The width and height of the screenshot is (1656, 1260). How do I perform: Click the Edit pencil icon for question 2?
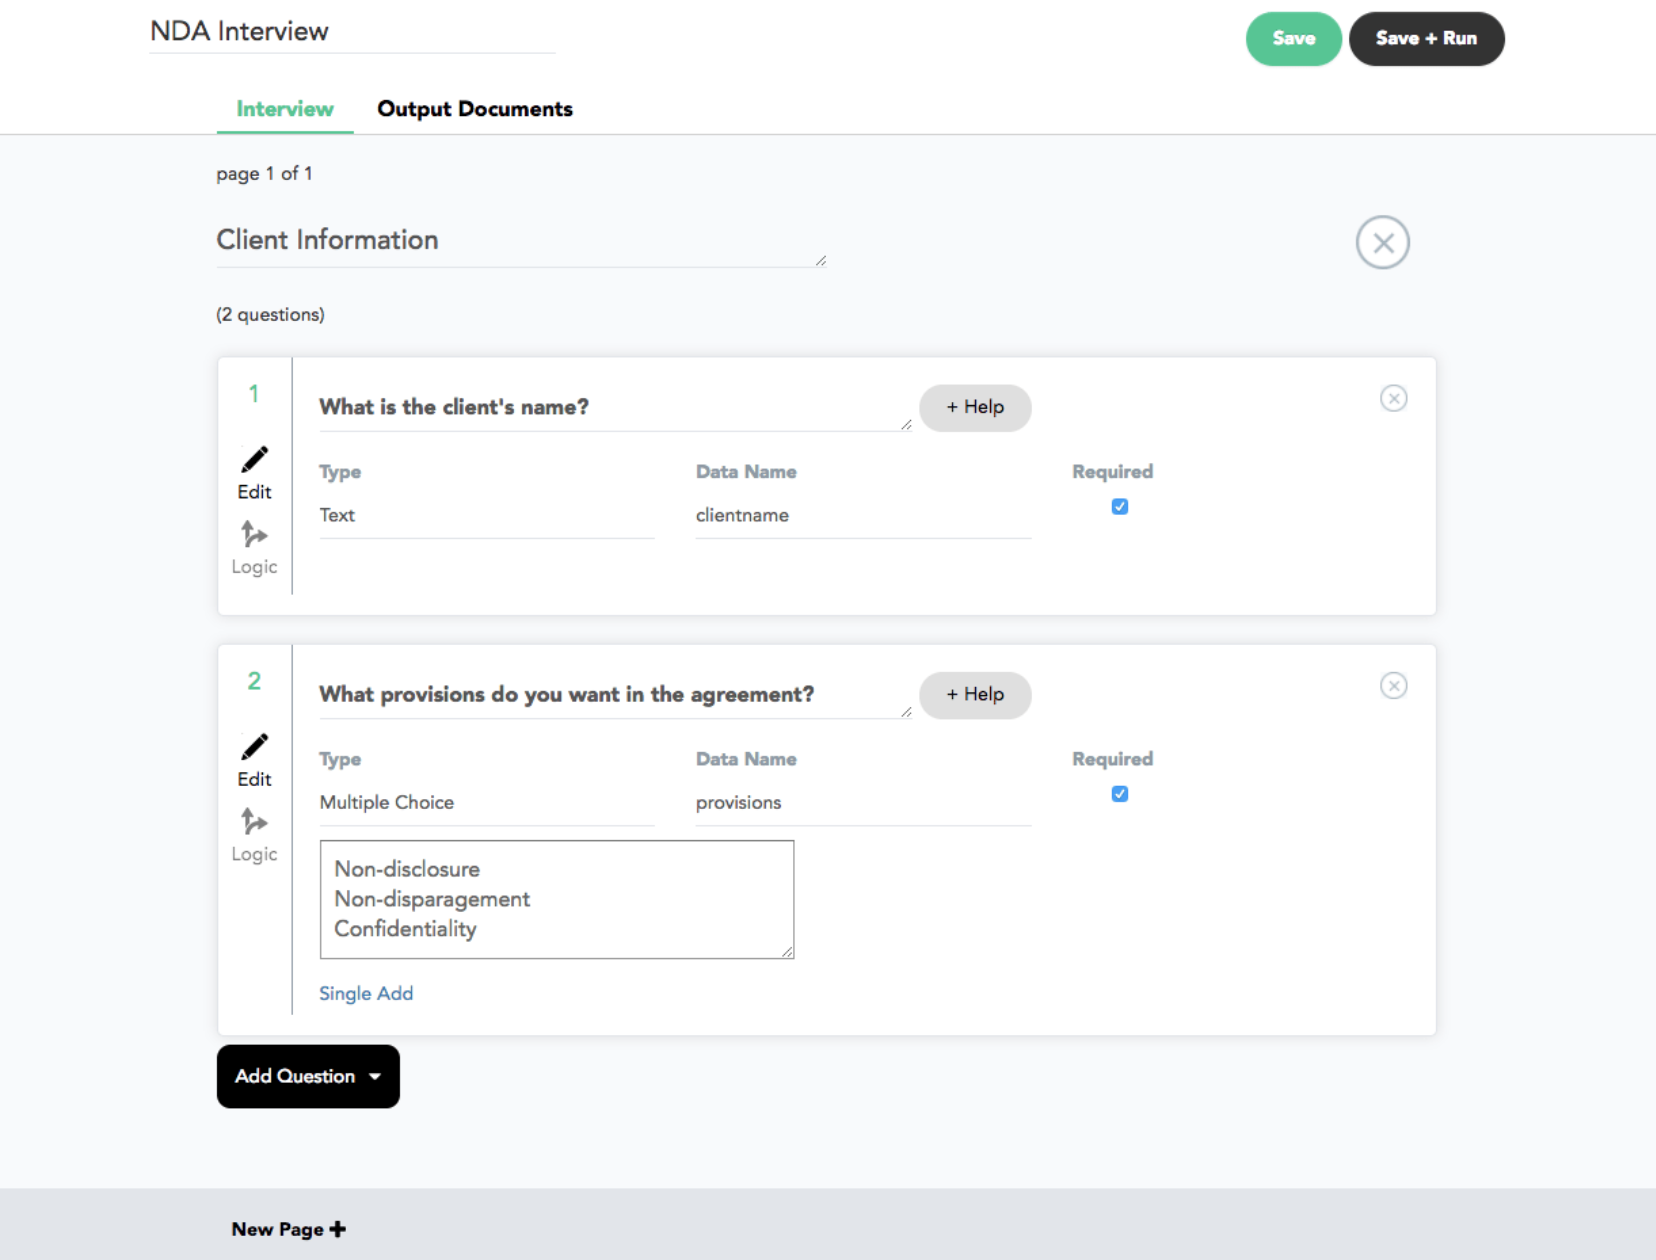point(254,747)
